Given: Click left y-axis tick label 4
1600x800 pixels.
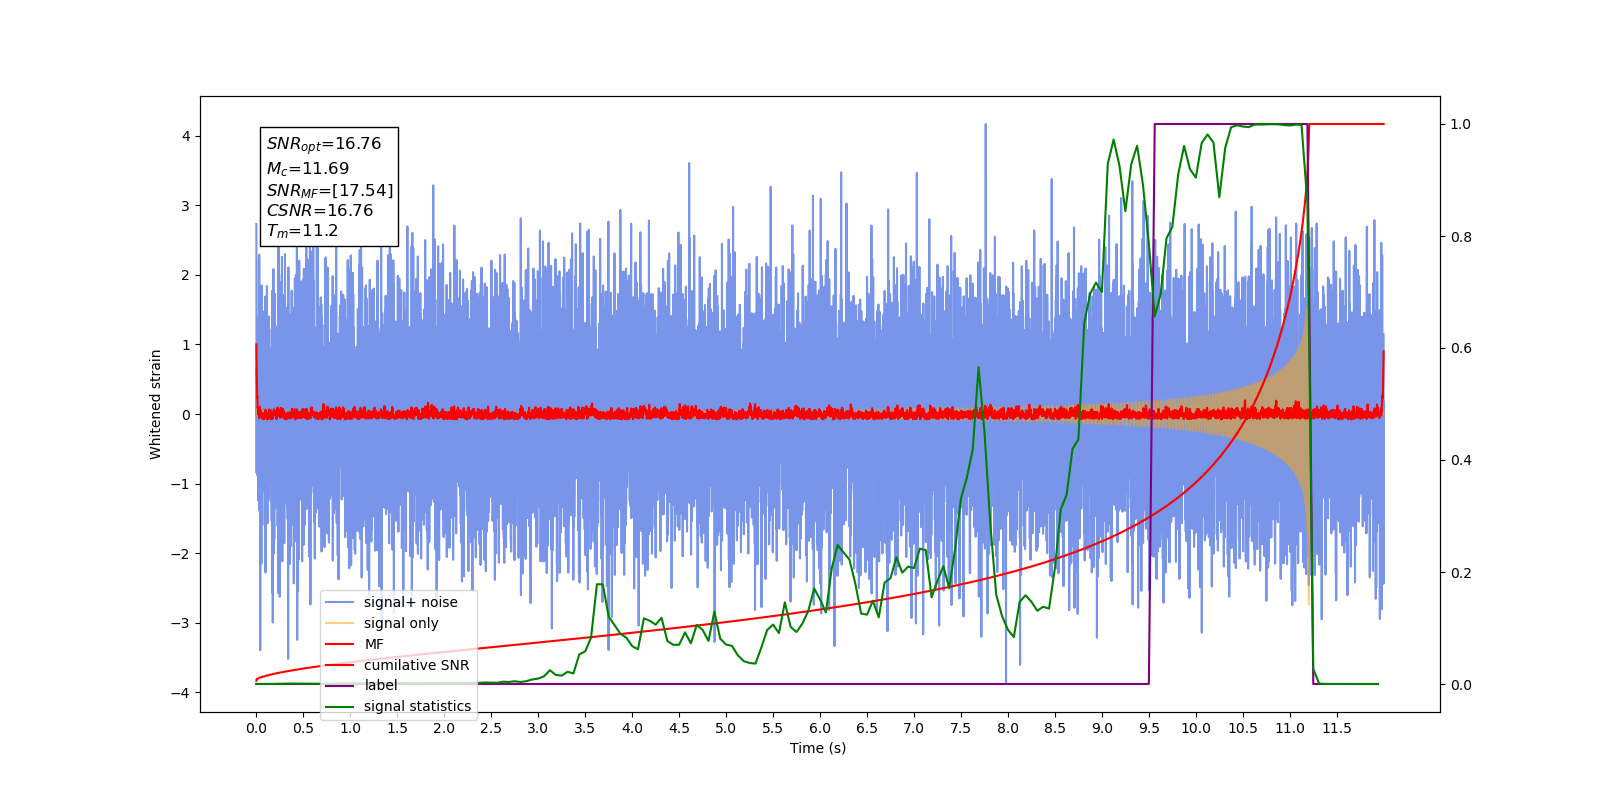Looking at the screenshot, I should click(186, 136).
